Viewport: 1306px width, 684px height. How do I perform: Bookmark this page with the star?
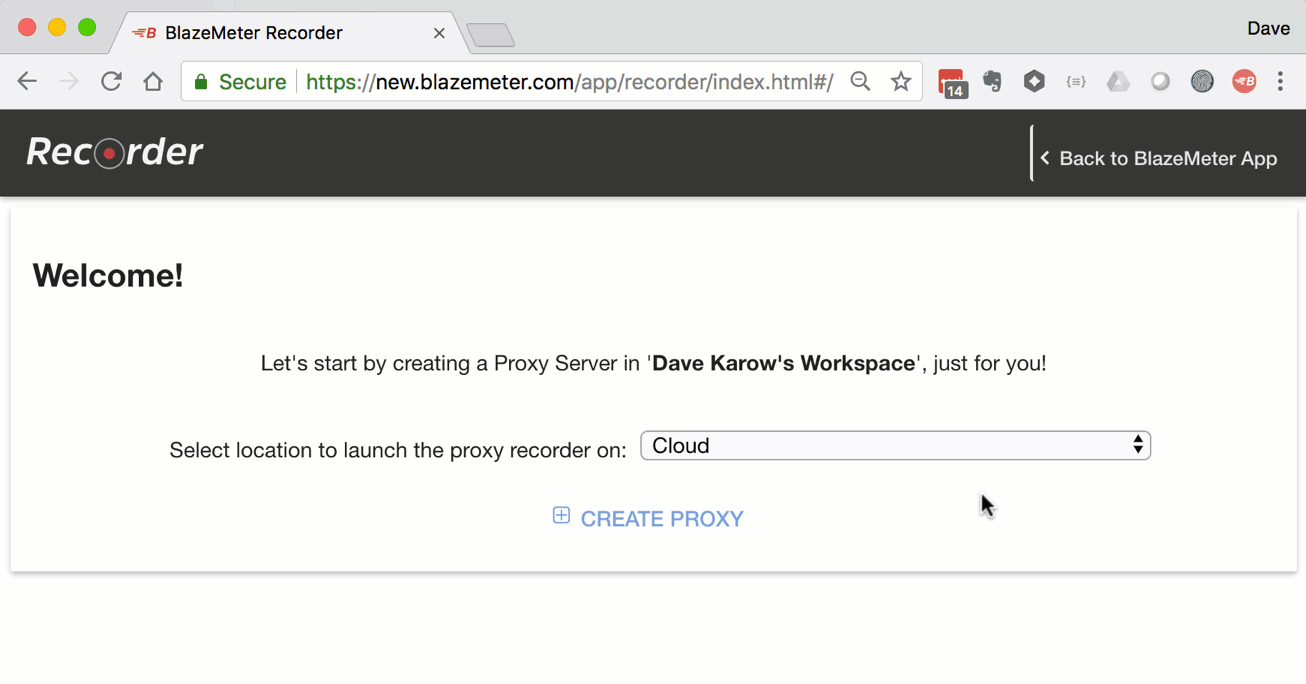point(901,81)
